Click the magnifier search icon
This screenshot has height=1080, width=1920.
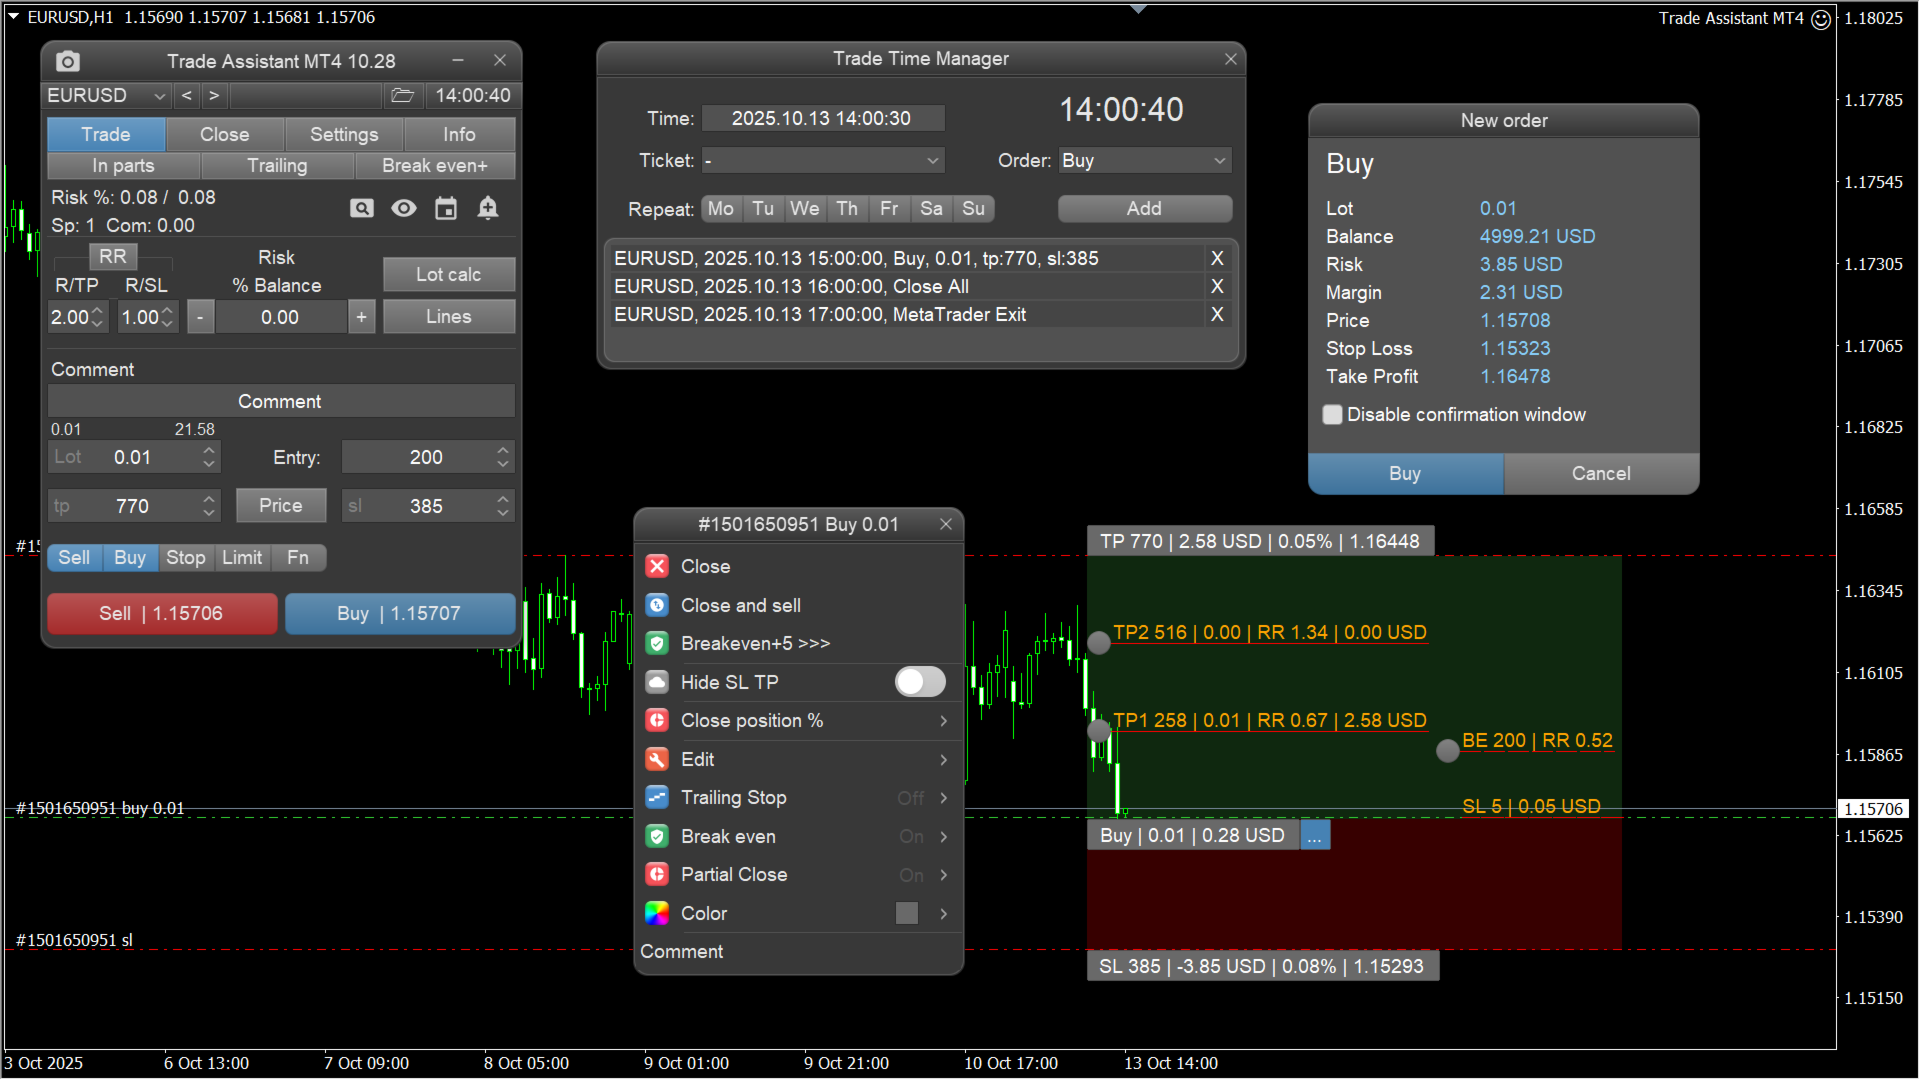click(361, 208)
